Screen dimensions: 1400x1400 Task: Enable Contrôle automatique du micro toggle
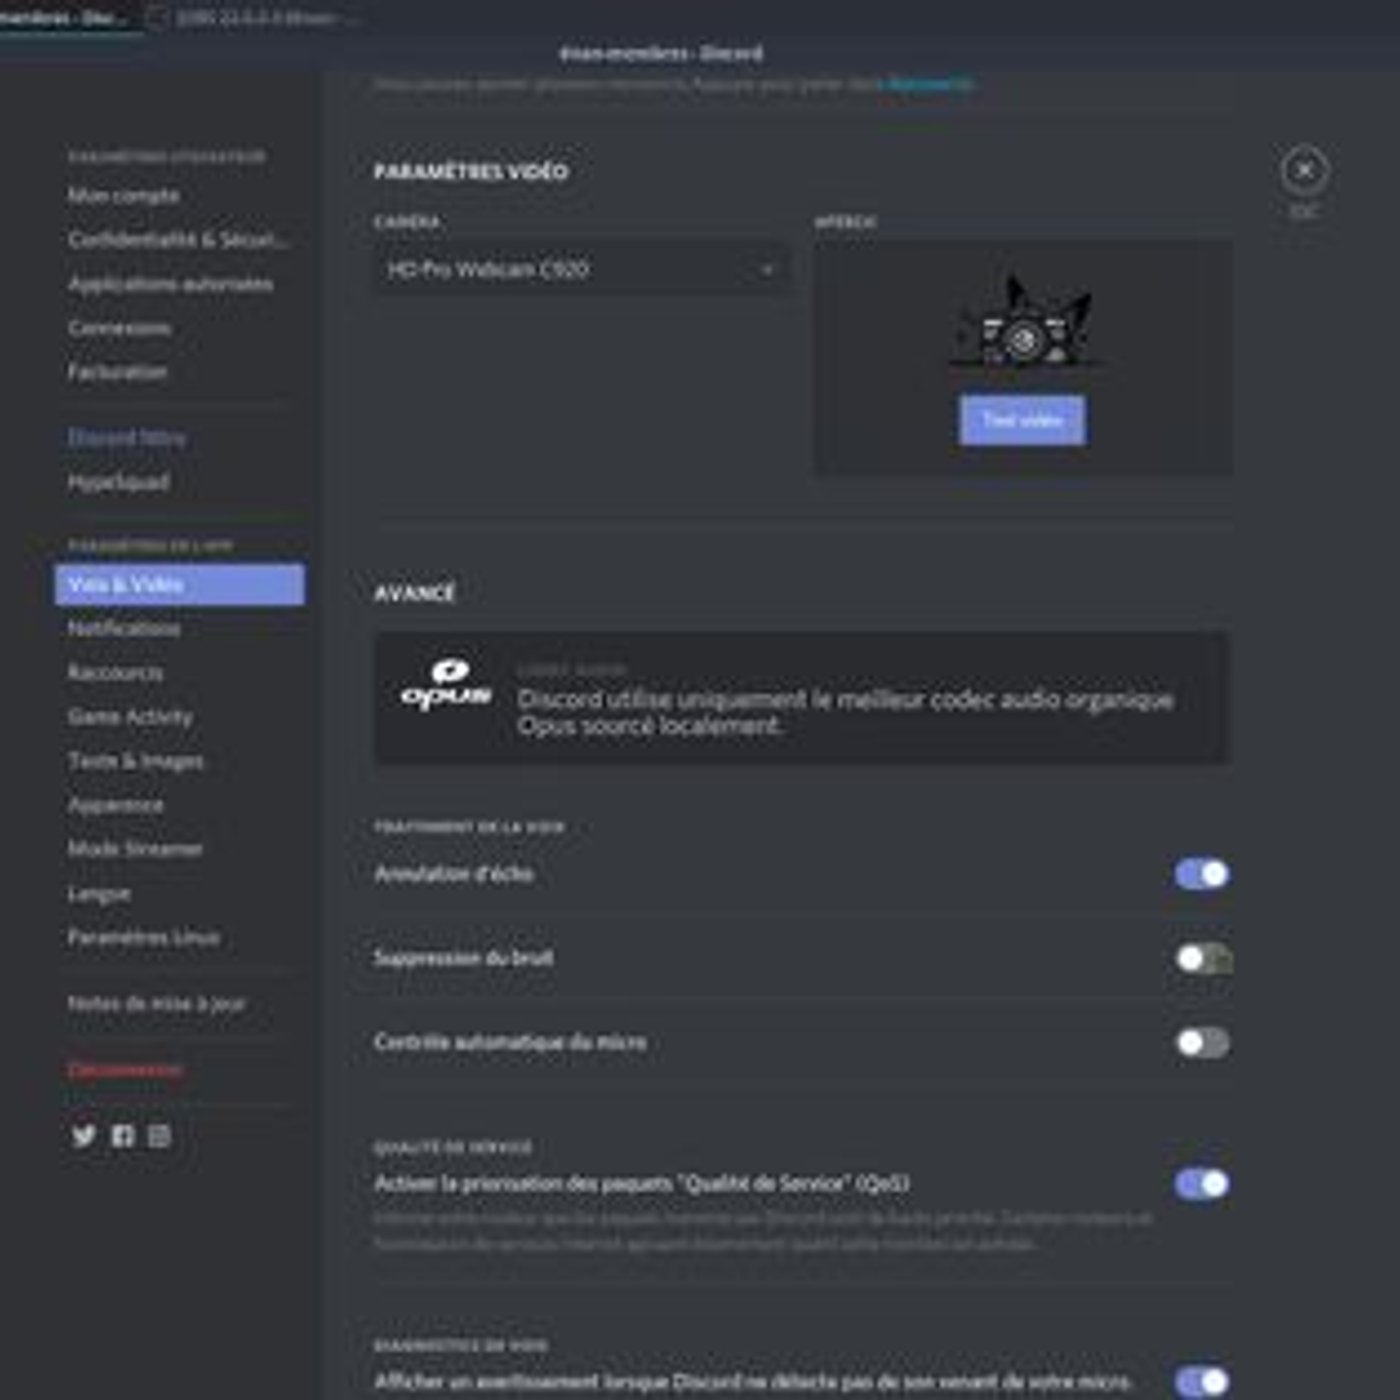pos(1202,1042)
